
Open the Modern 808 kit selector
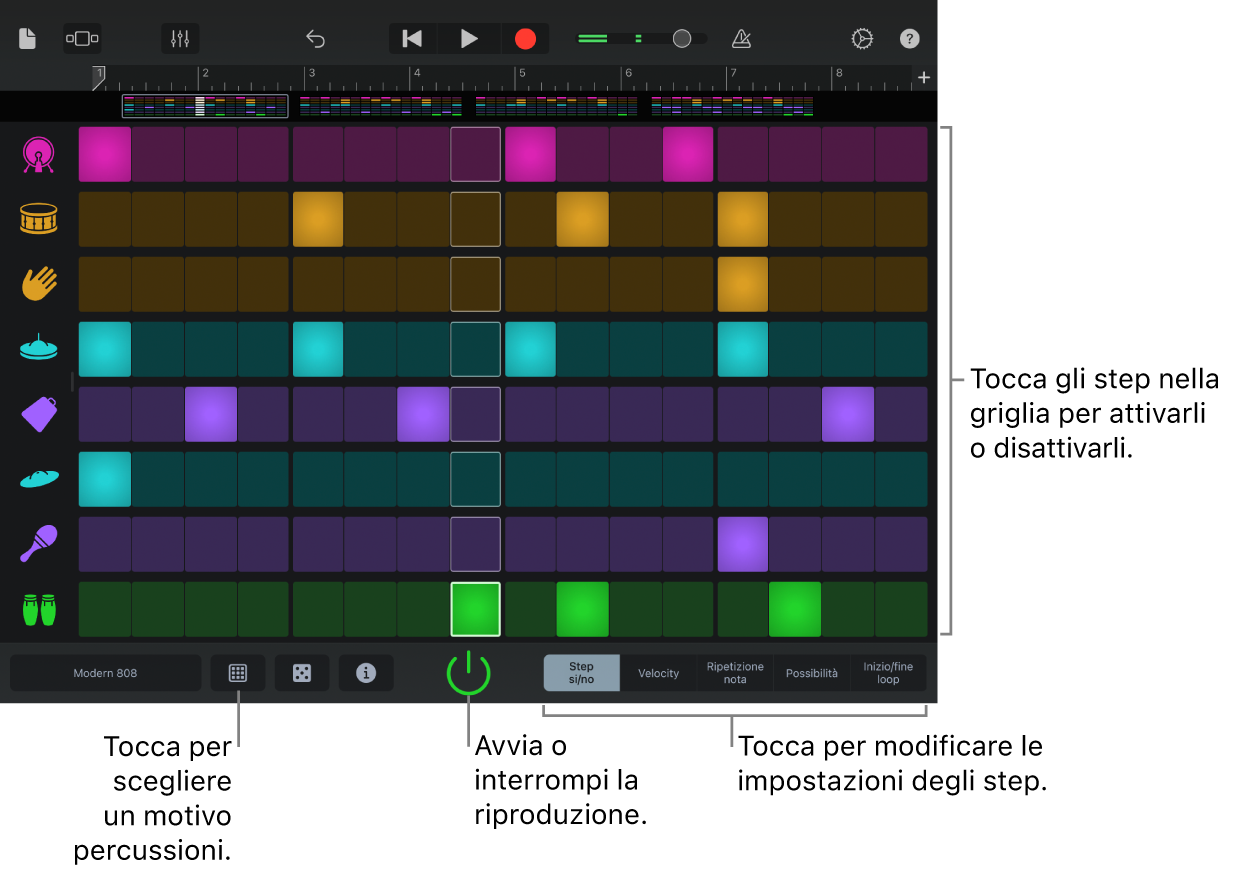point(105,673)
